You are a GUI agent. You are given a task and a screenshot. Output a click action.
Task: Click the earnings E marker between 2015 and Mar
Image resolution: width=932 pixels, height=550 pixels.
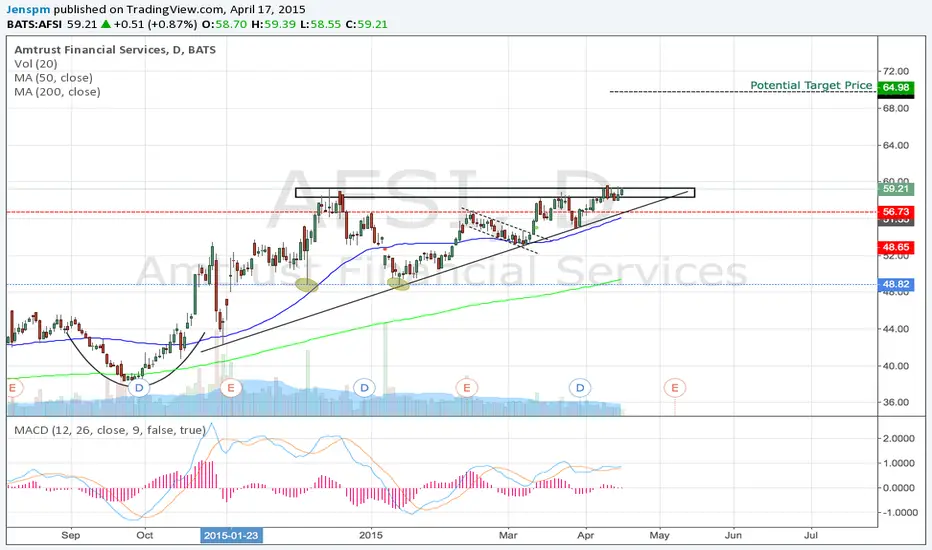(x=467, y=388)
